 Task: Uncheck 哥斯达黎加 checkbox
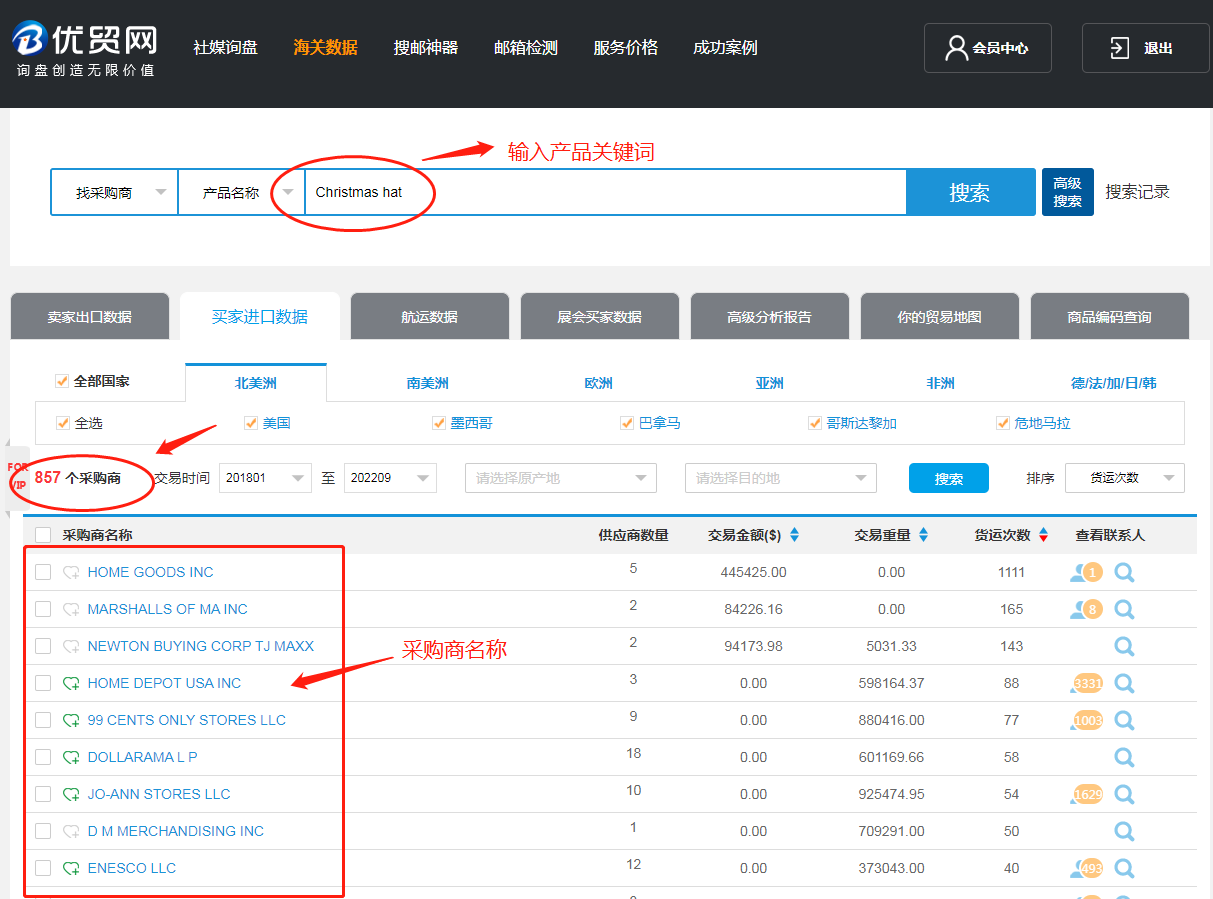pyautogui.click(x=815, y=423)
